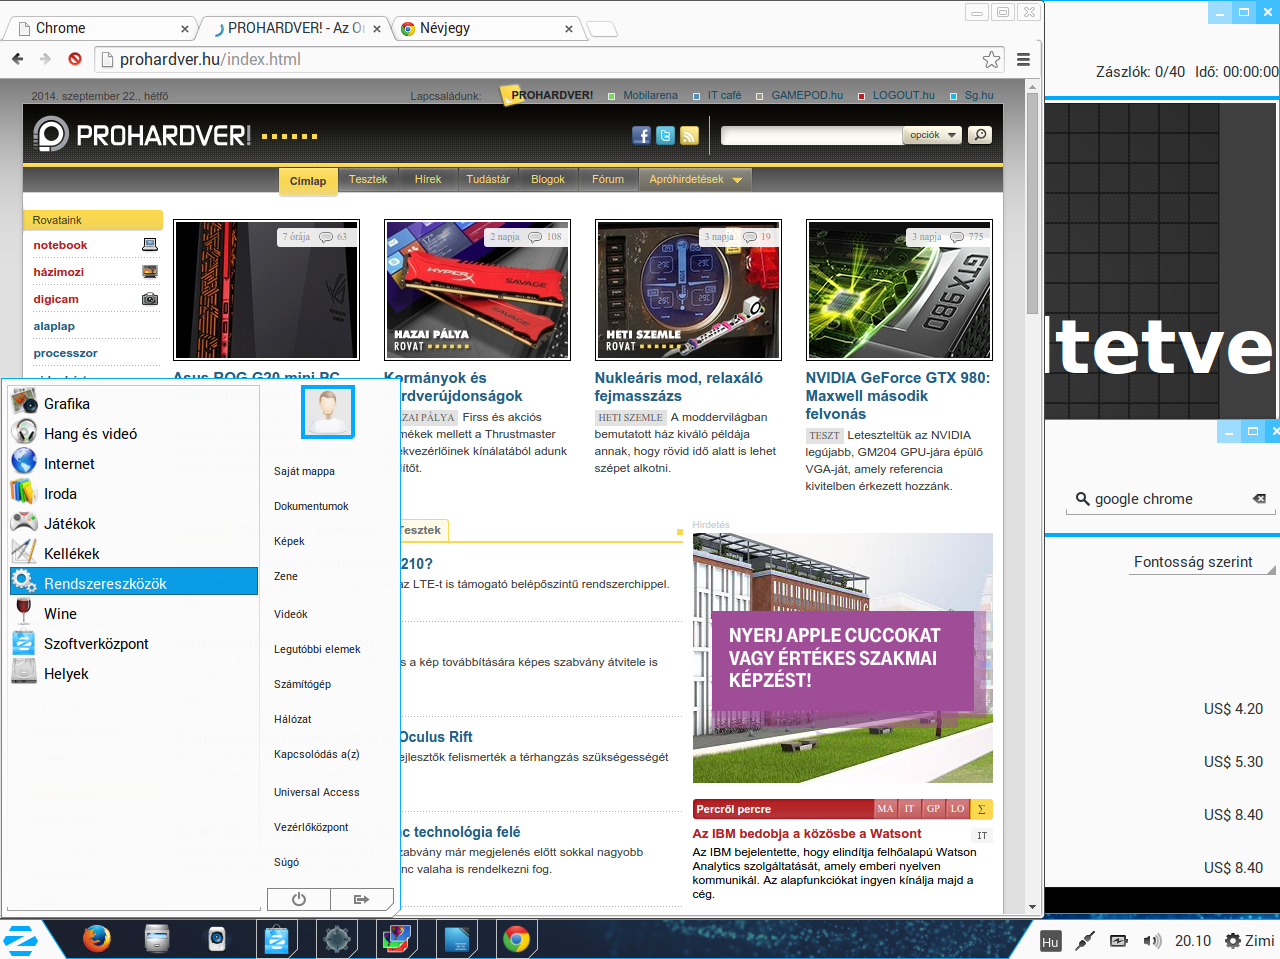Click the google chrome search field
This screenshot has width=1280, height=959.
(1170, 499)
